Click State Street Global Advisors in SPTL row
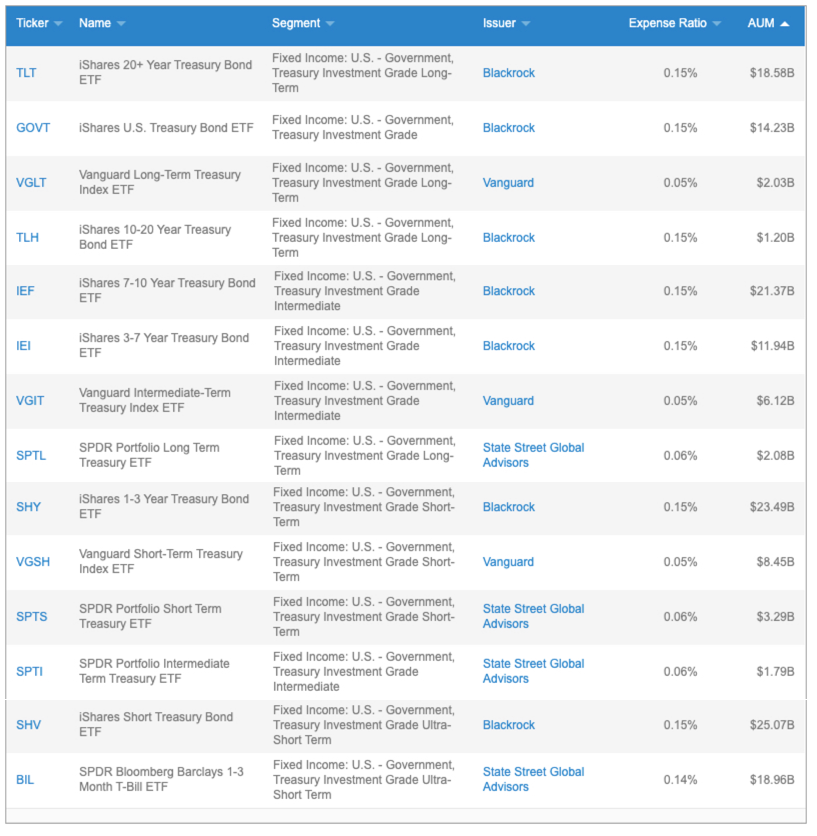Viewport: 817px width, 836px height. (533, 455)
